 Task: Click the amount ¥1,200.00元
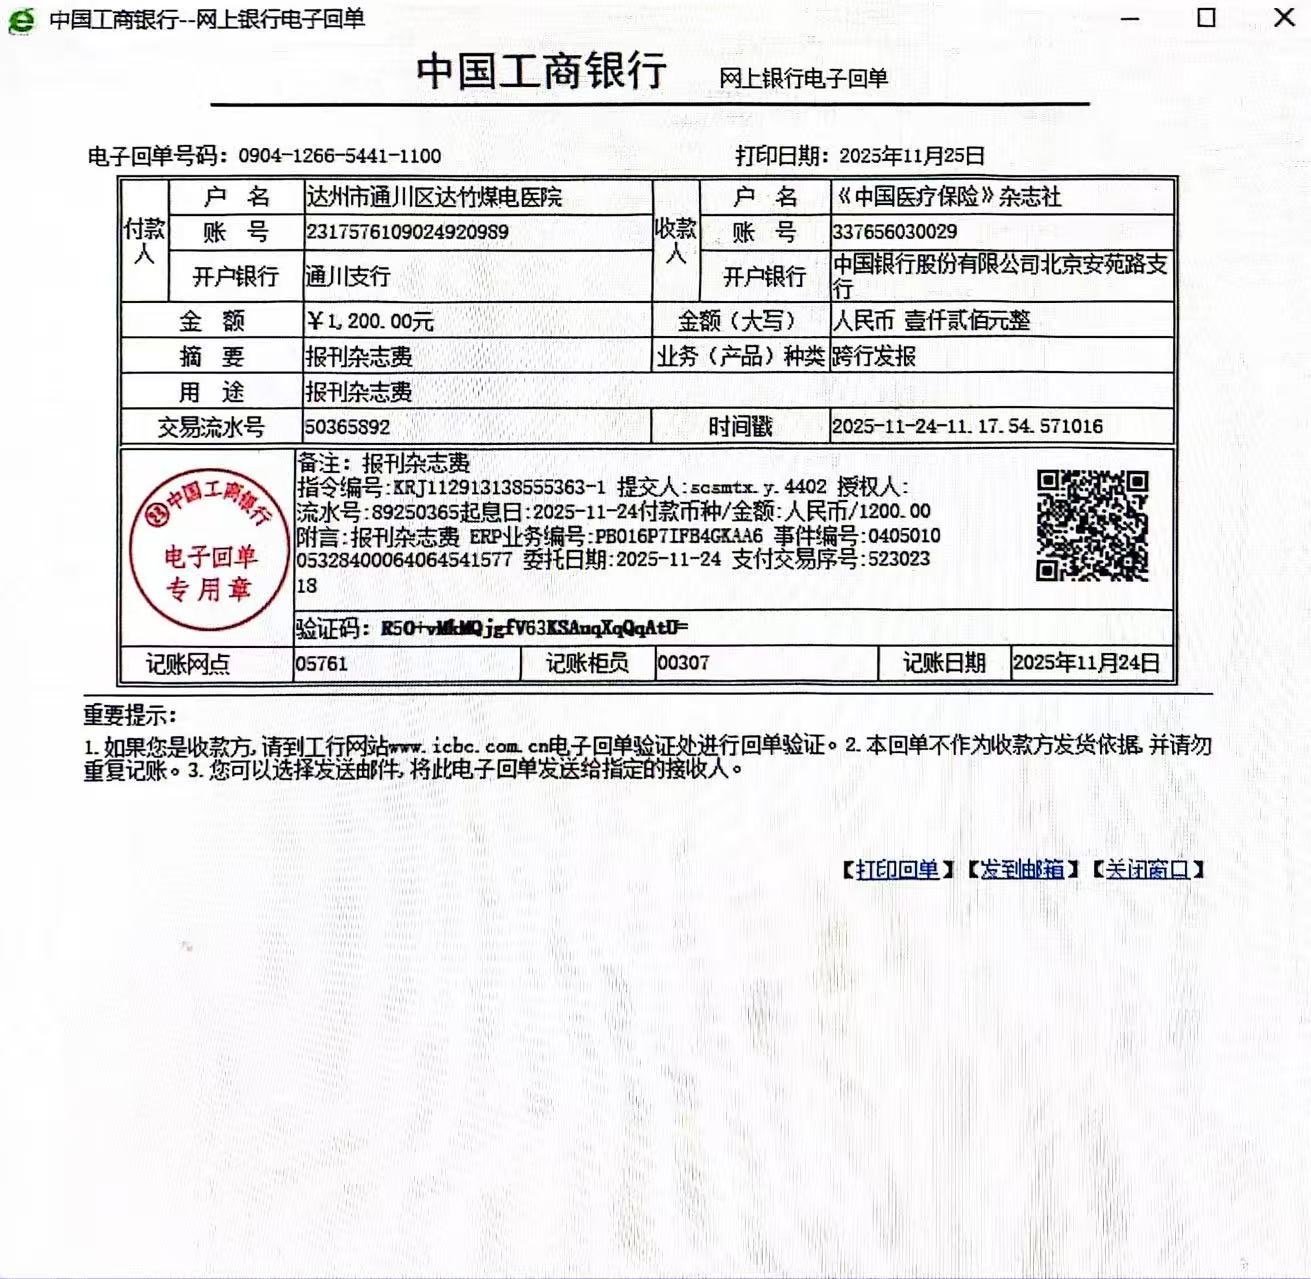tap(370, 321)
